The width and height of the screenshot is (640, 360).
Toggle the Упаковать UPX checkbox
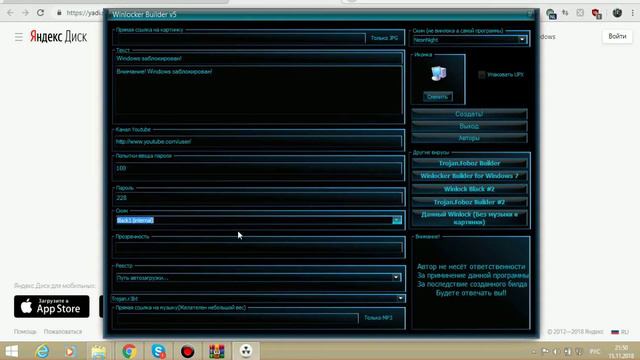[482, 75]
